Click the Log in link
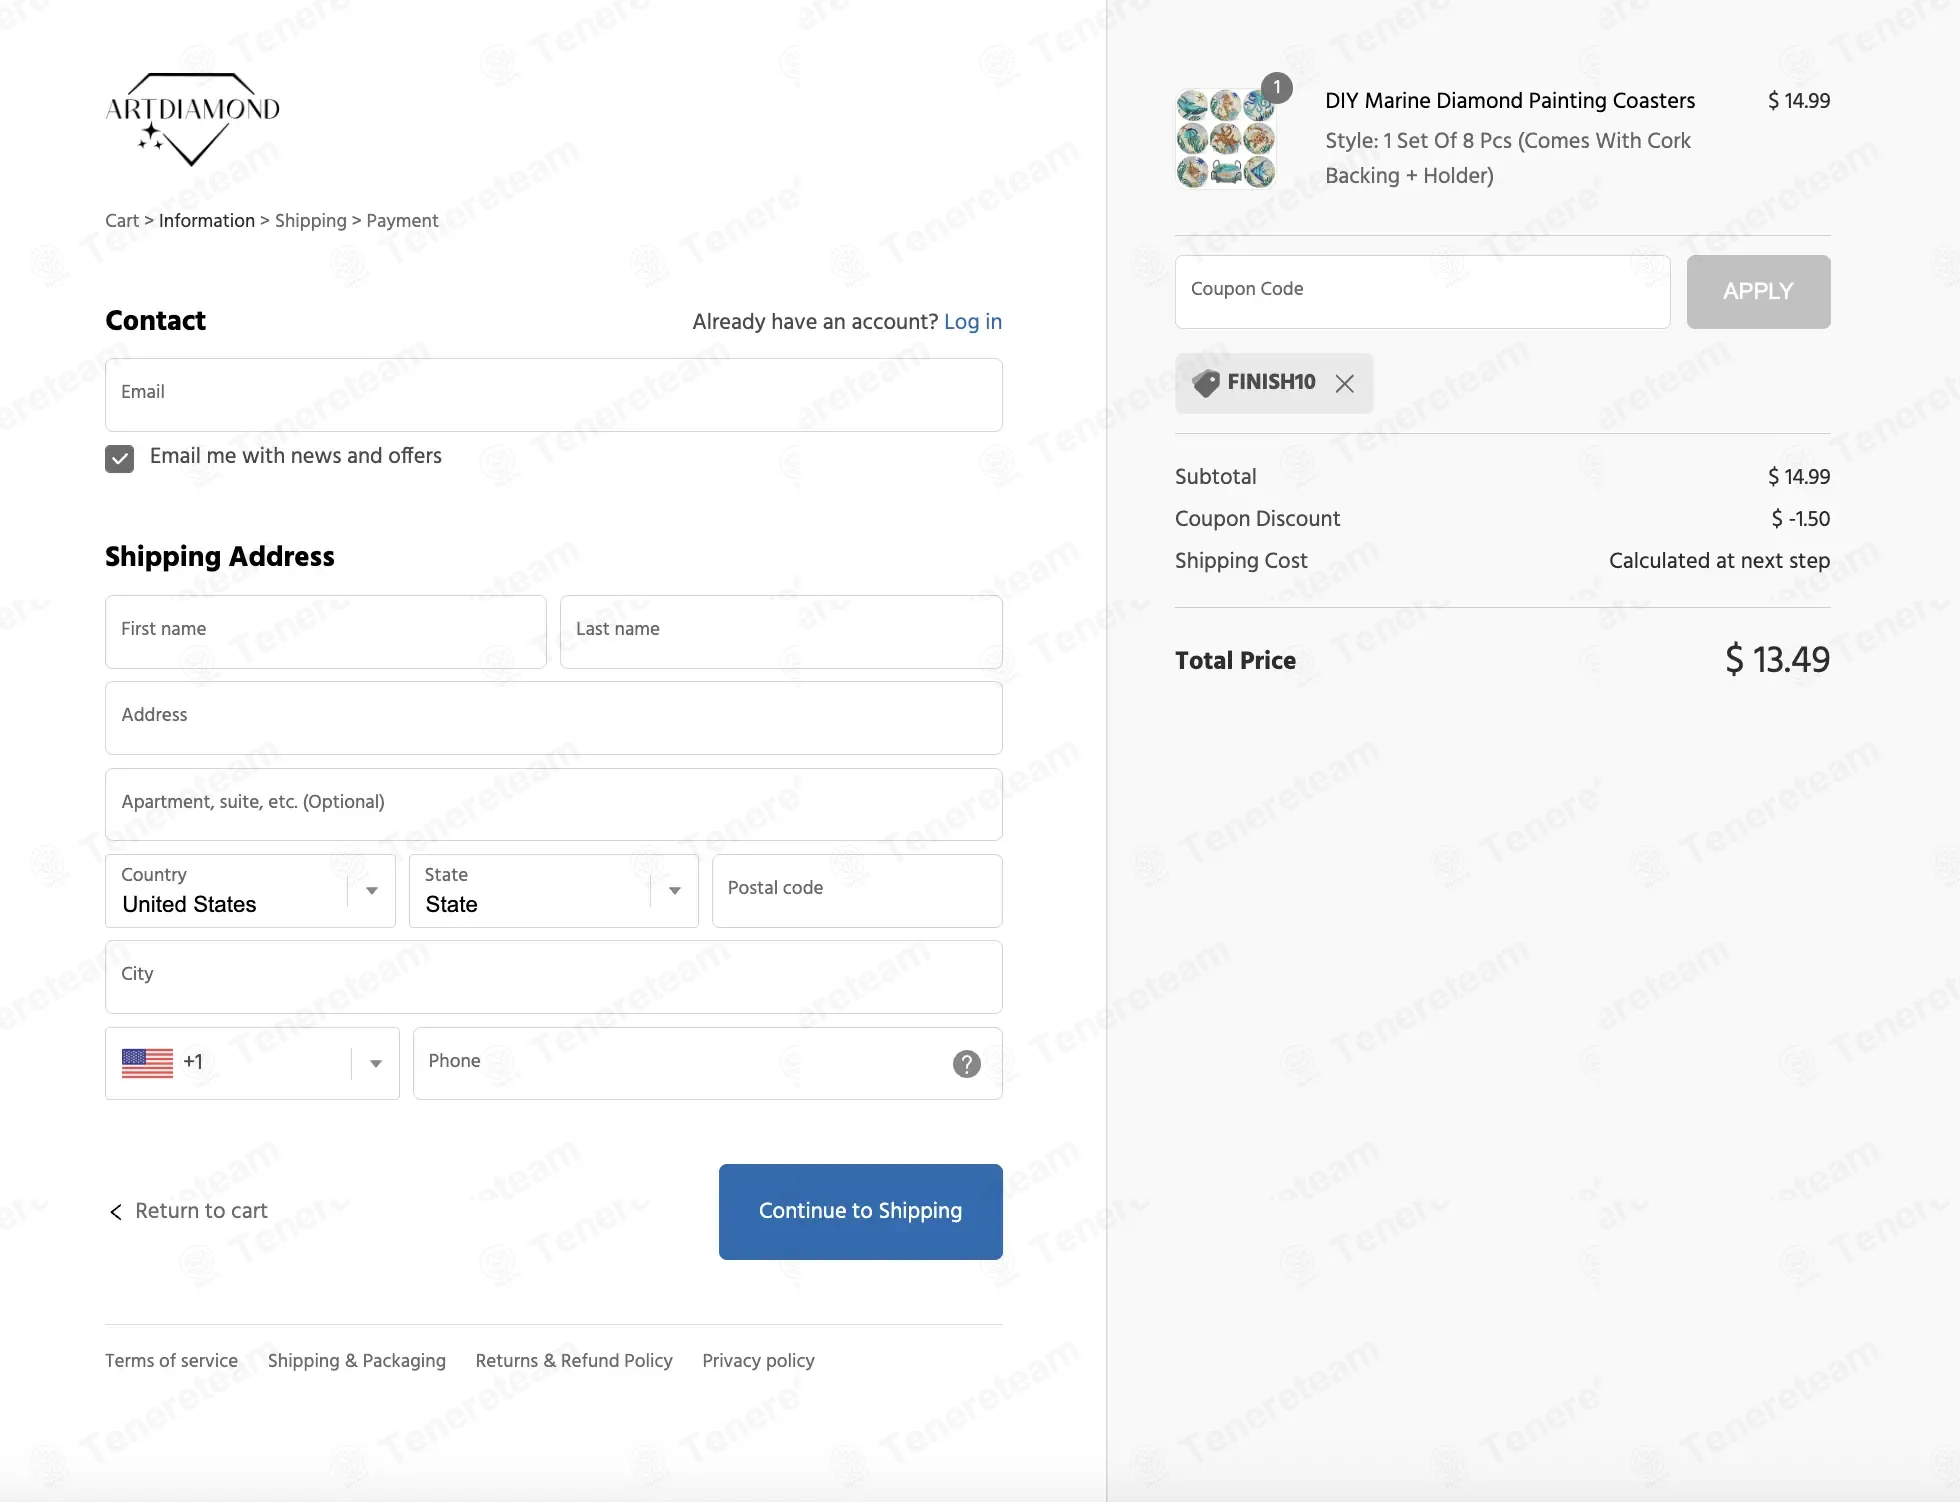 coord(972,322)
